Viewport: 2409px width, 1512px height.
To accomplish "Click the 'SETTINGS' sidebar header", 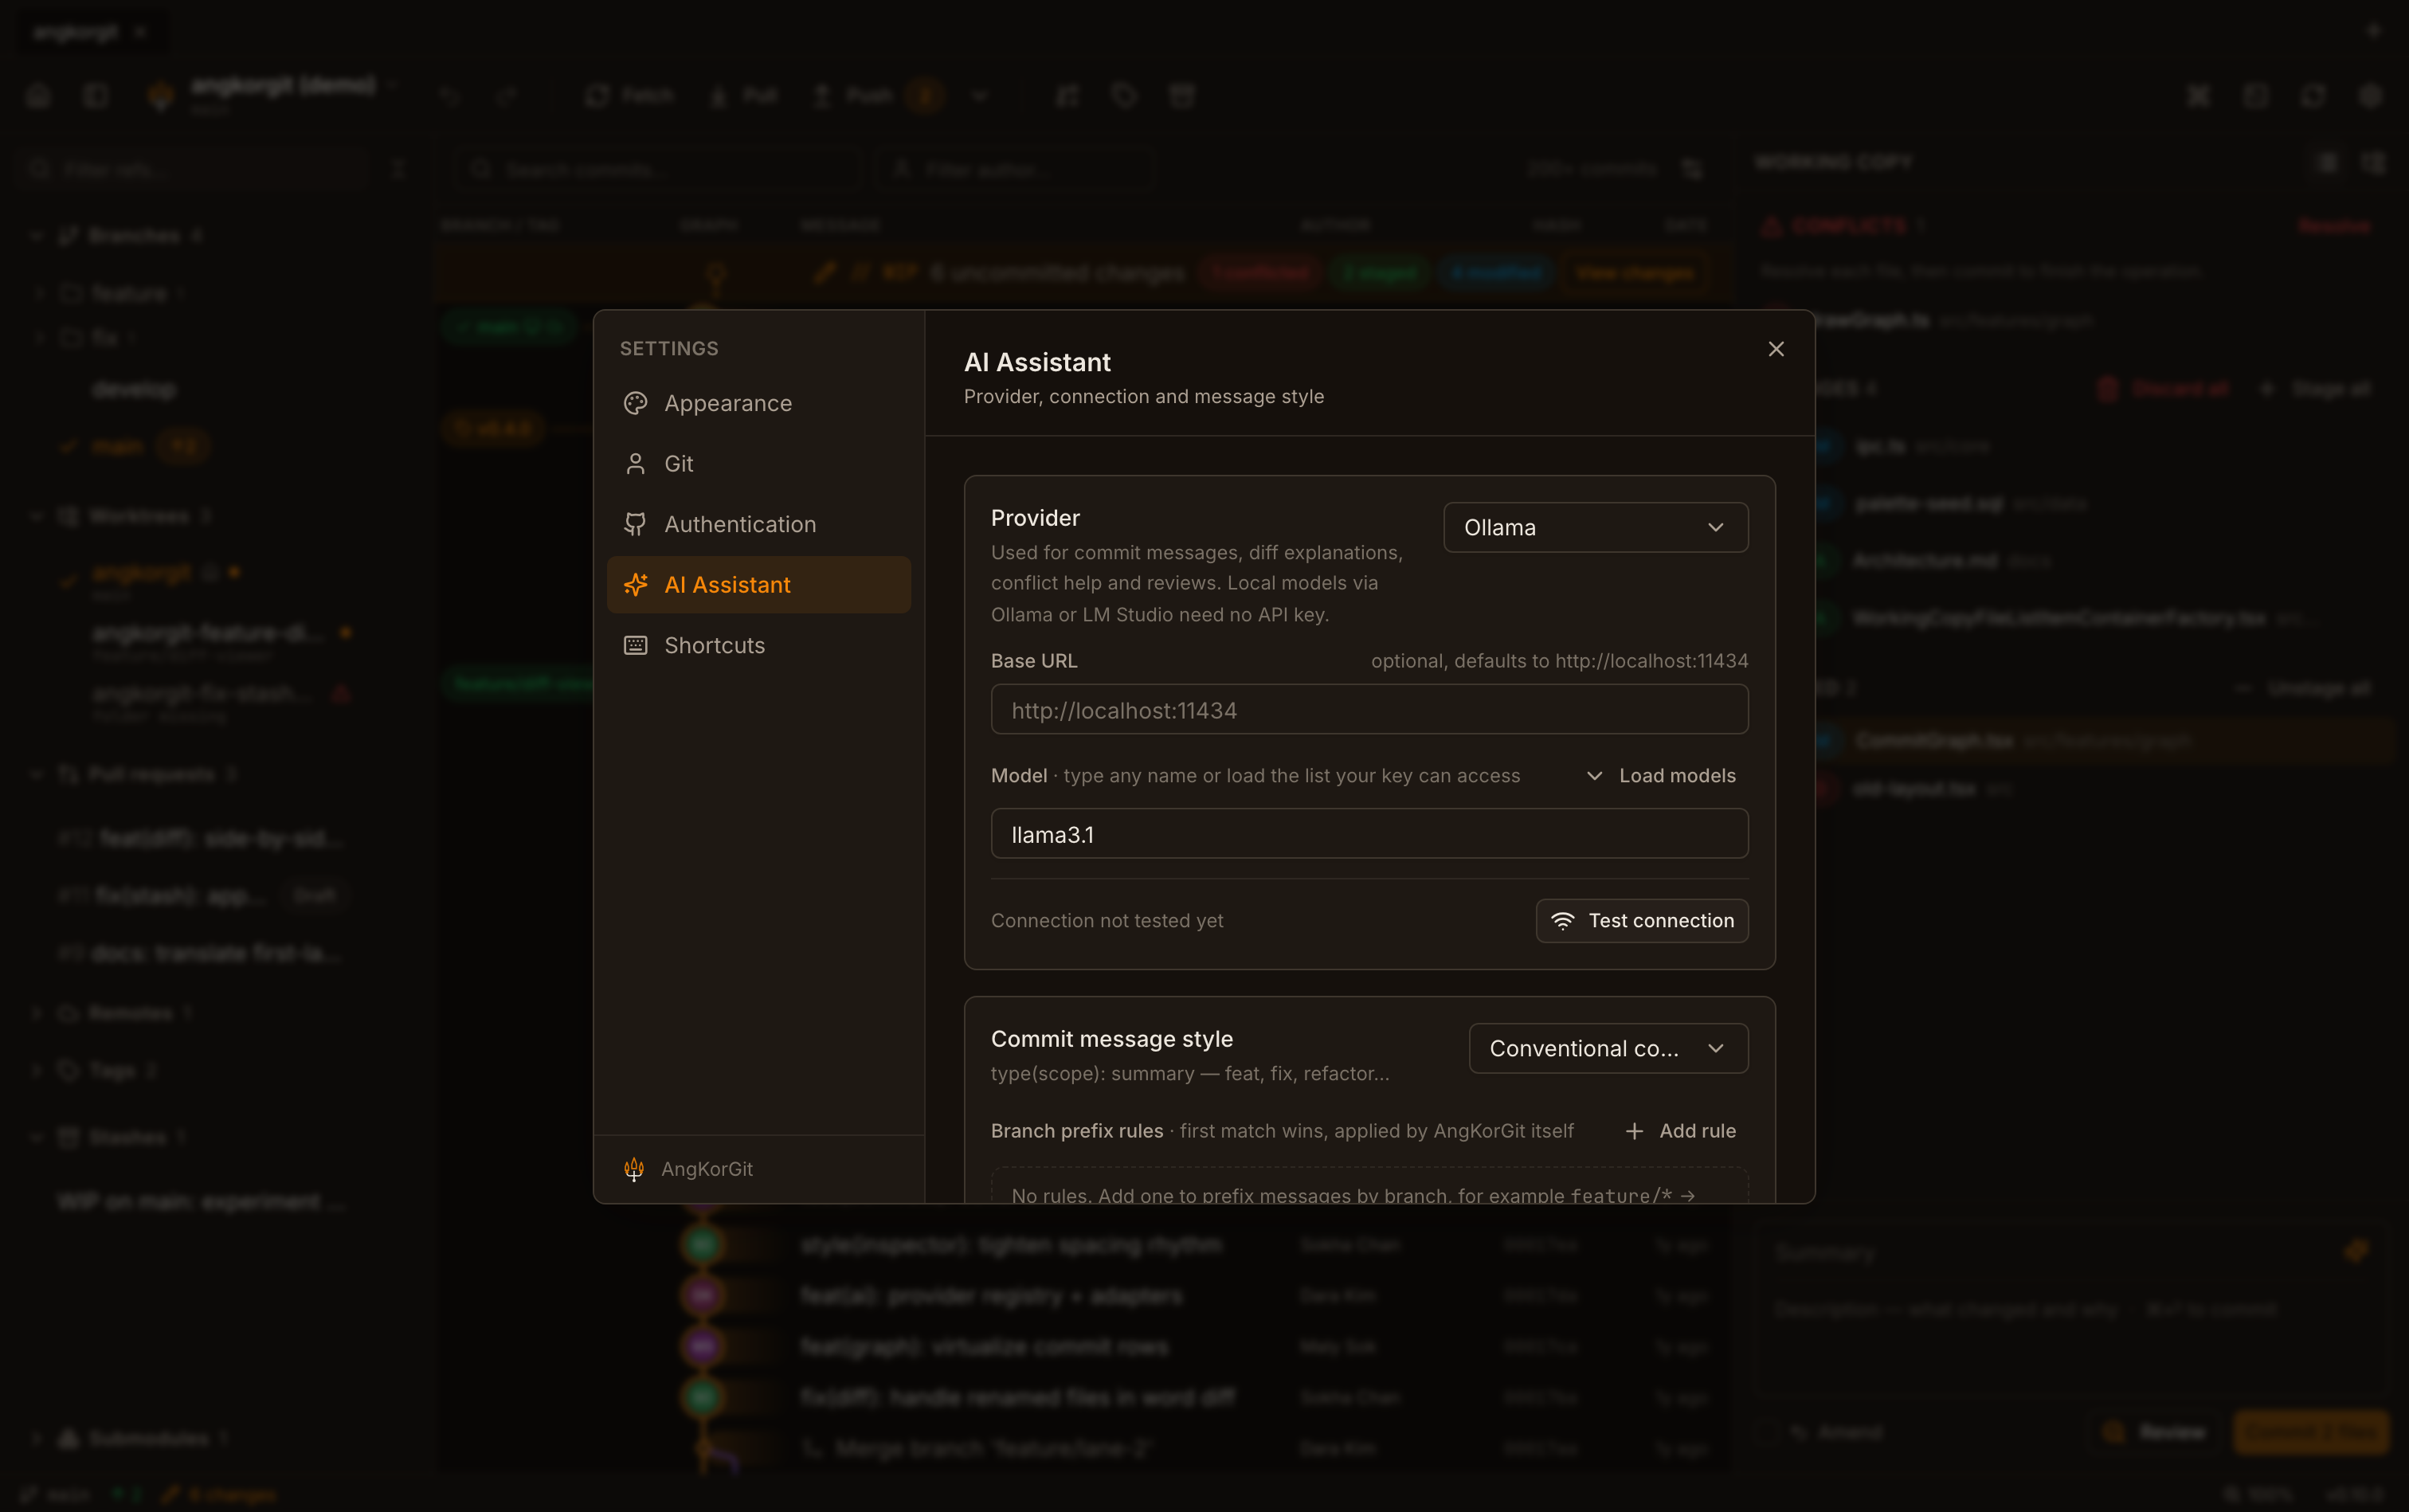I will click(669, 349).
